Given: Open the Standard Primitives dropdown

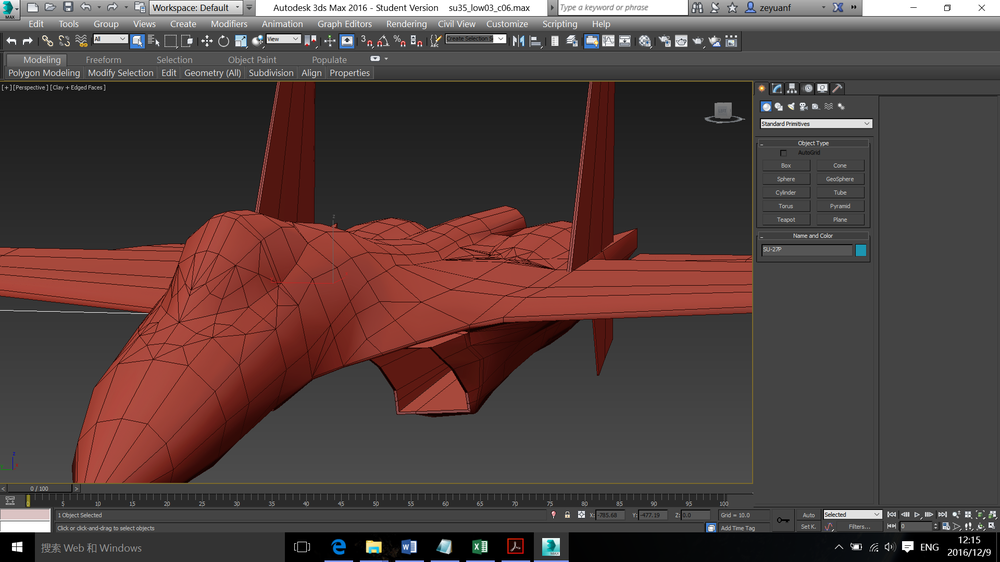Looking at the screenshot, I should tap(815, 124).
